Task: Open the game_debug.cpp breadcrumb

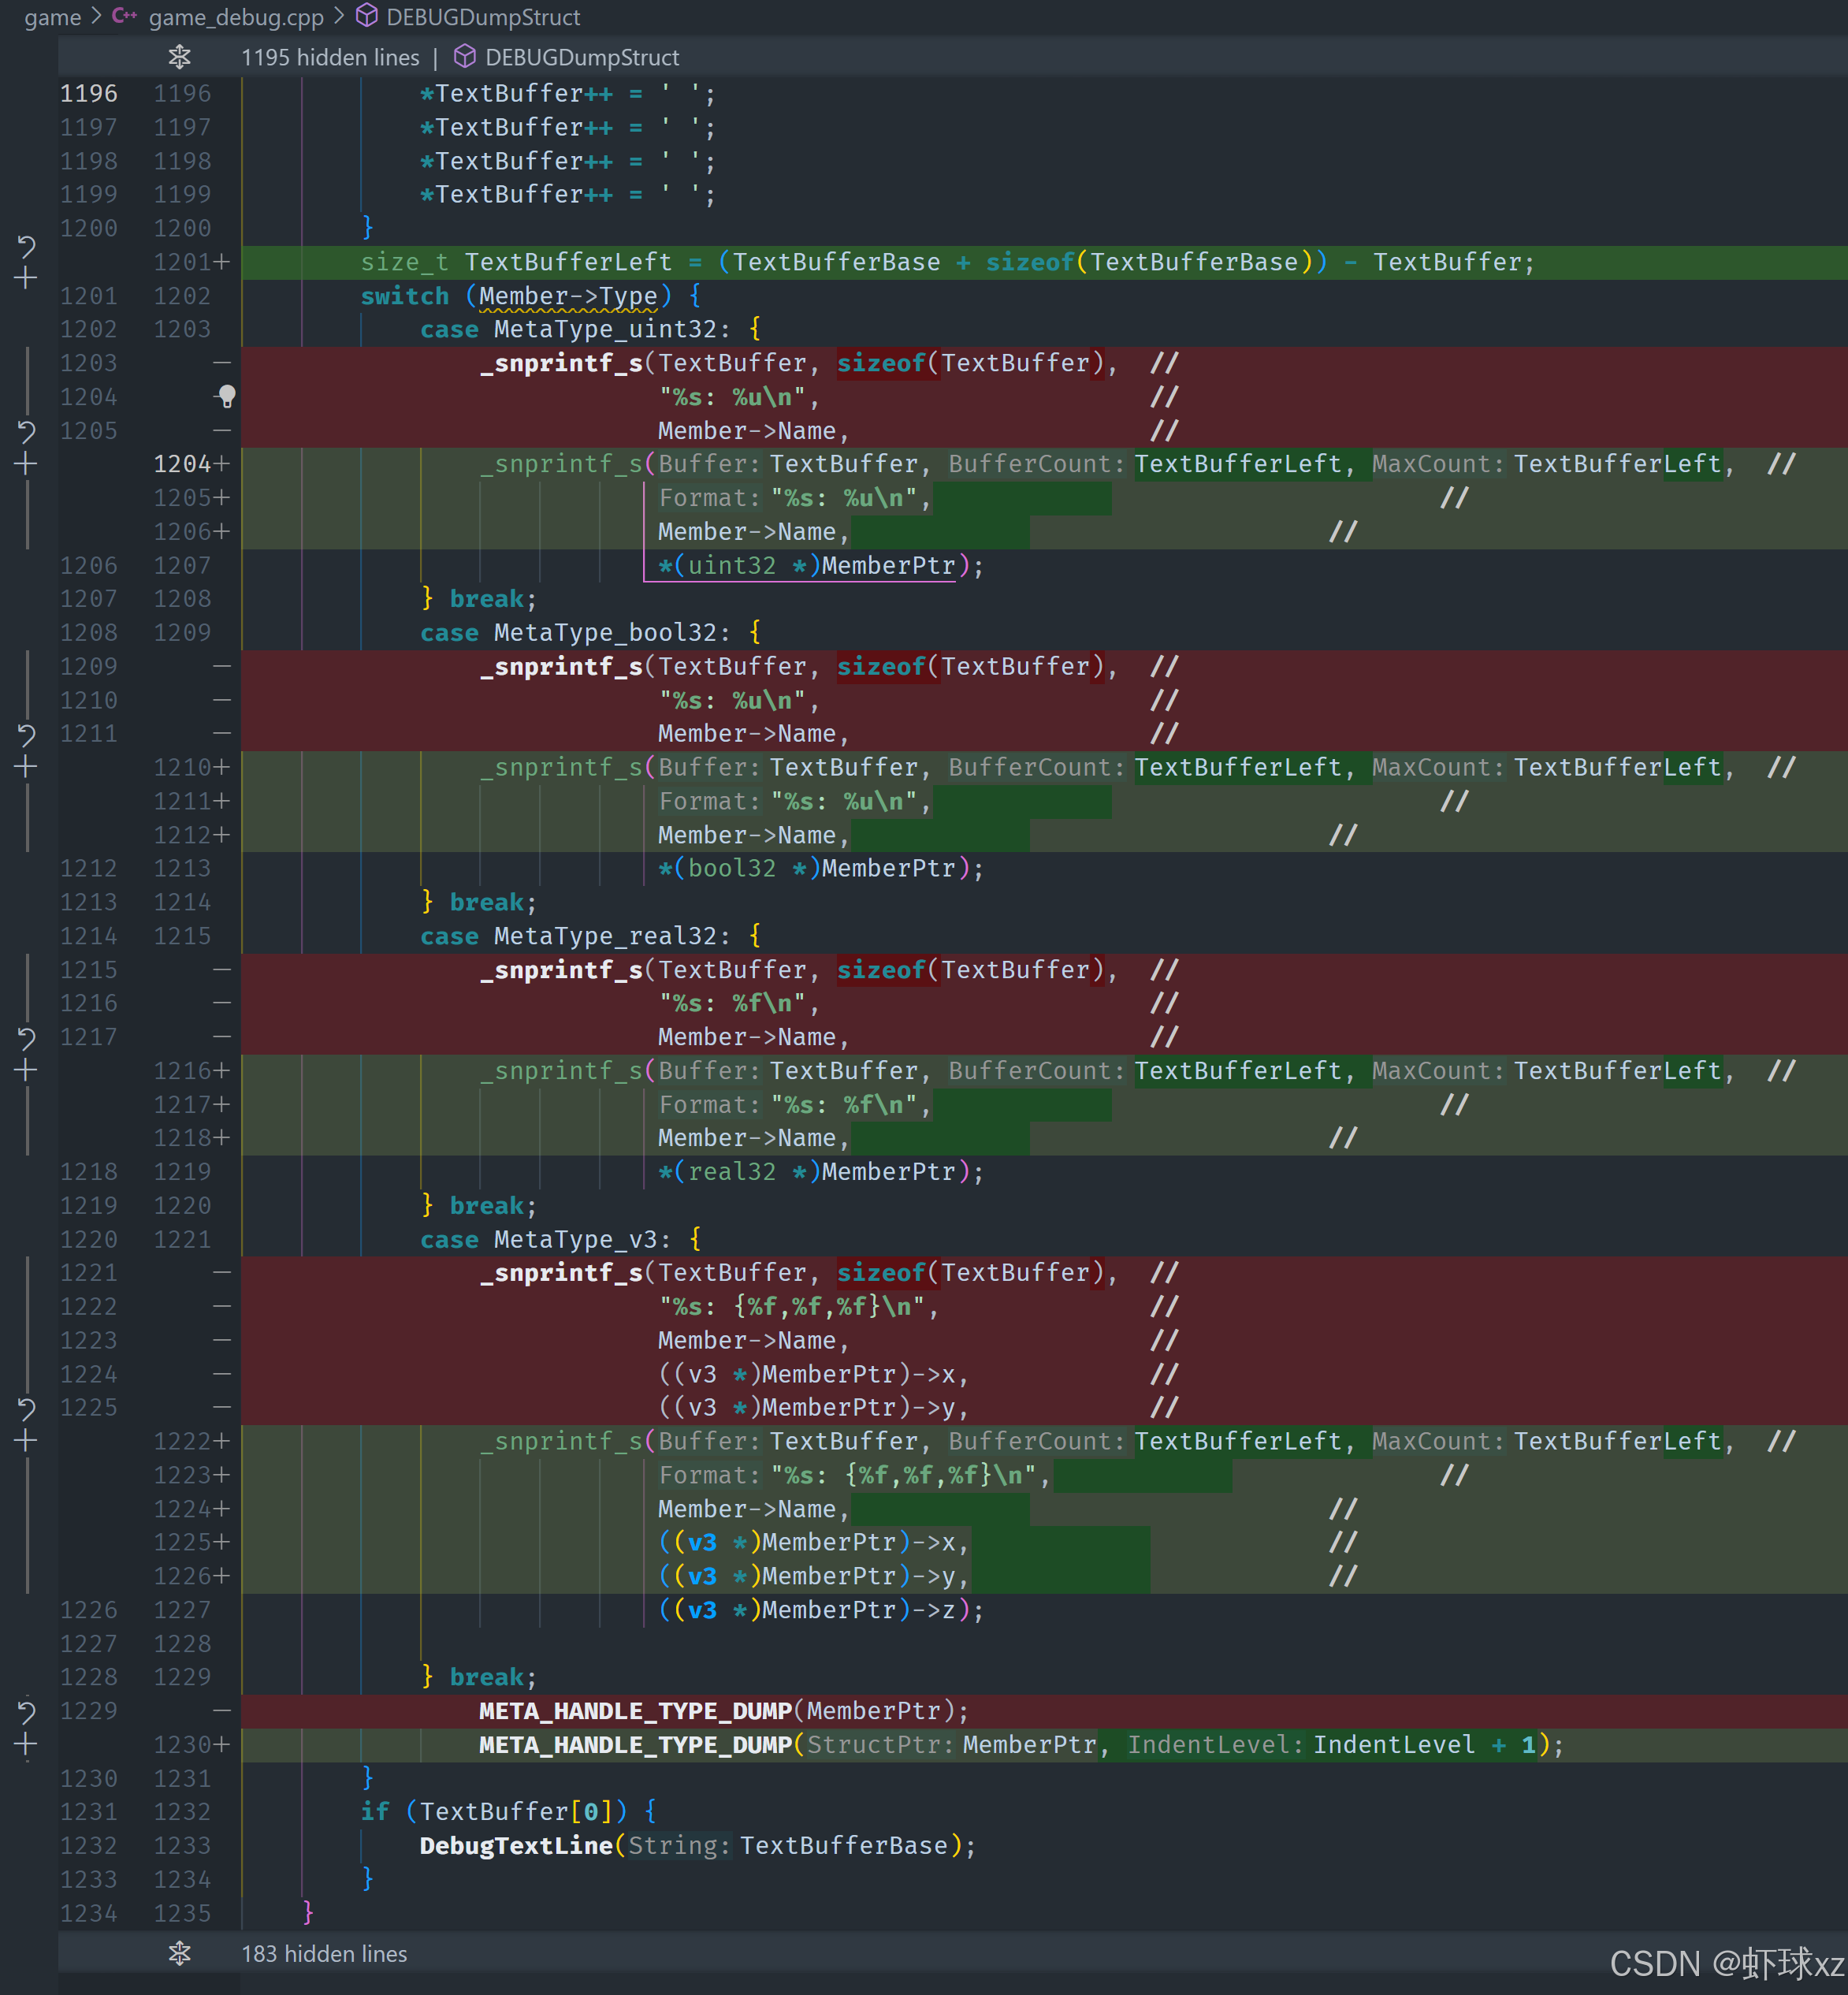Action: click(236, 17)
